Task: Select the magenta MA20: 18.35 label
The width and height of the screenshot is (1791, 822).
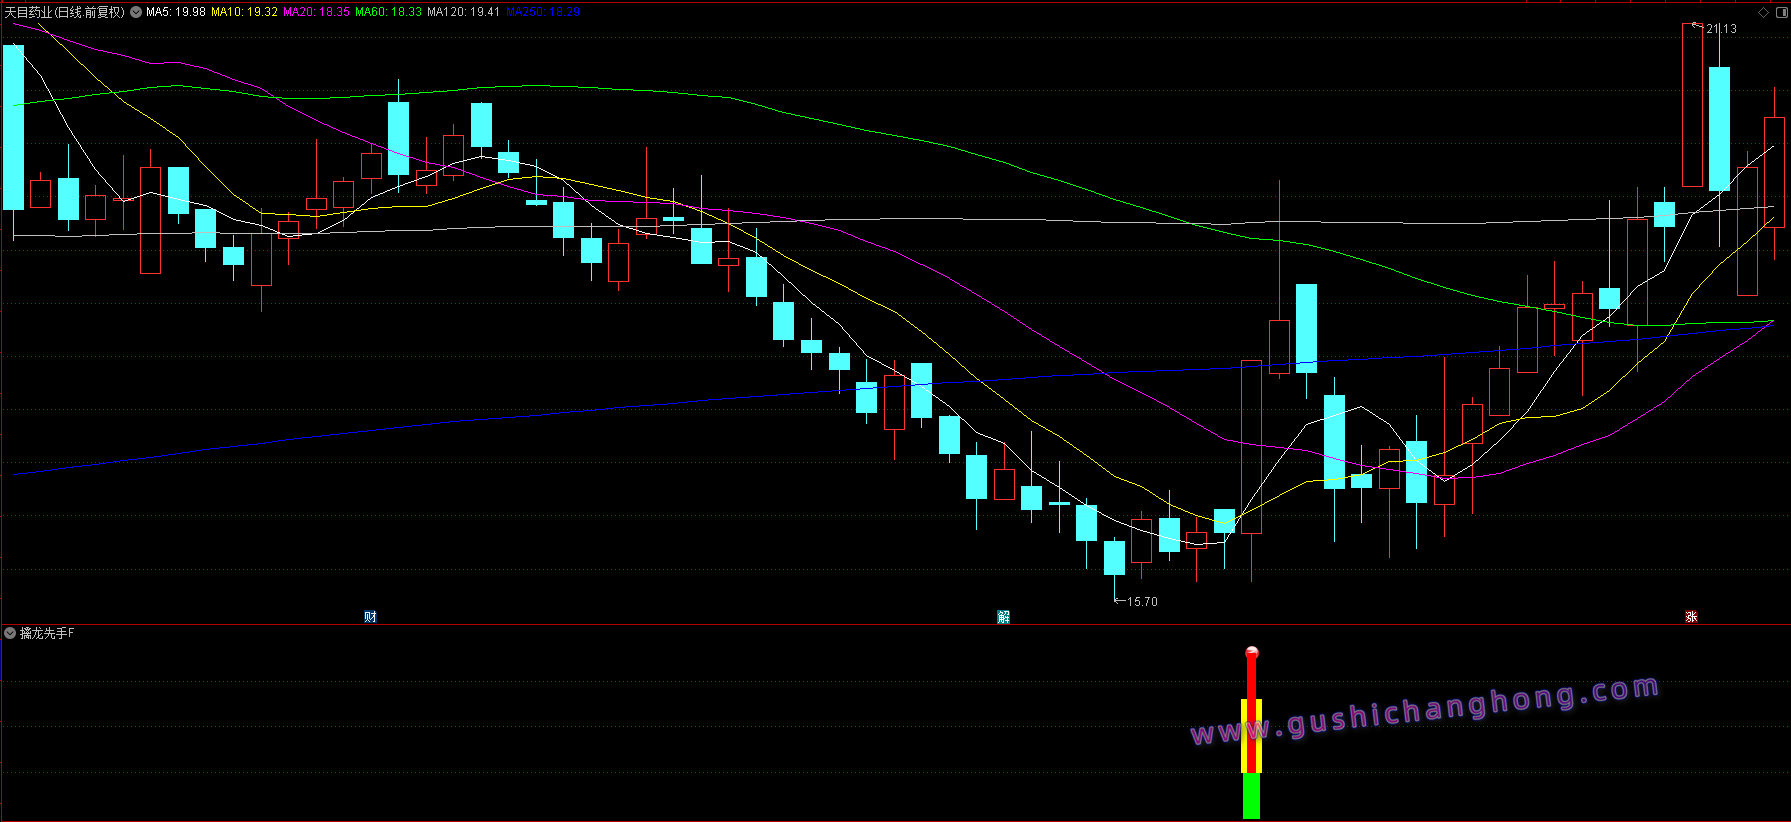Action: 316,12
